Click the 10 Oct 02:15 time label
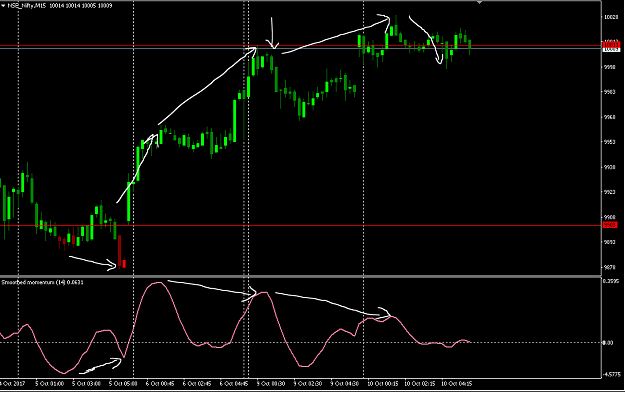The width and height of the screenshot is (625, 393). [420, 384]
